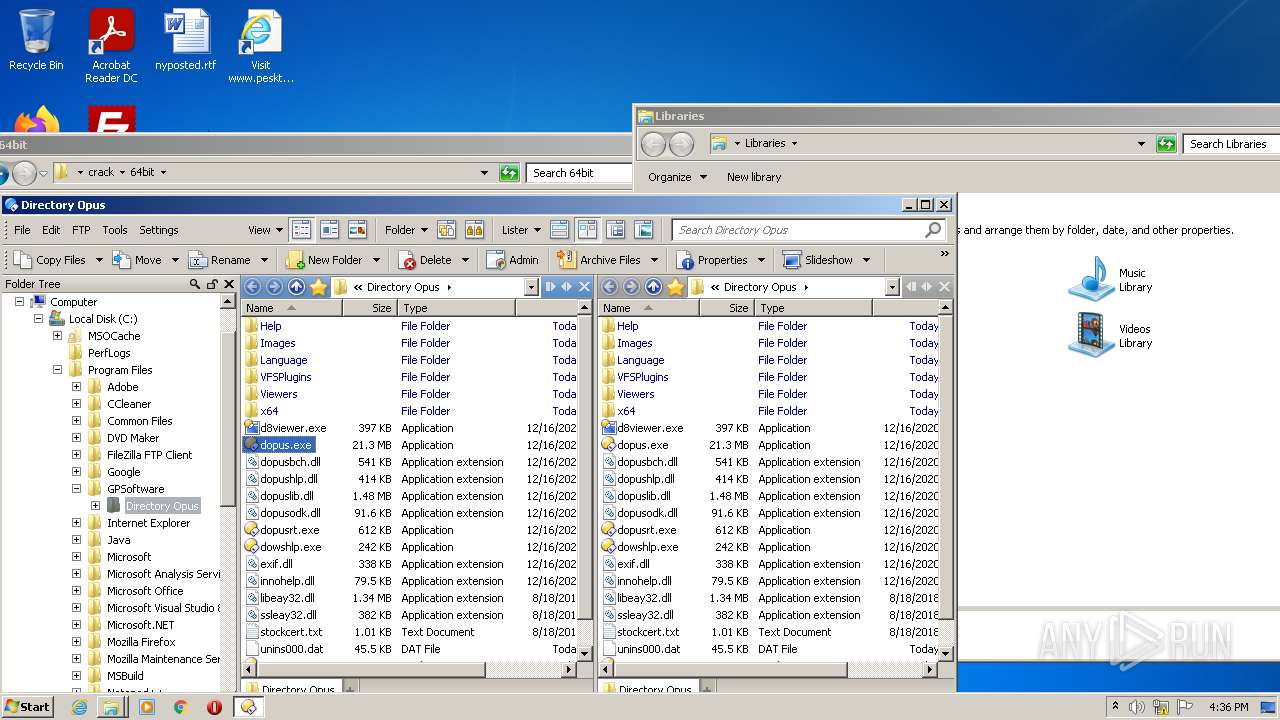
Task: Click the Delete toolbar button
Action: (427, 260)
